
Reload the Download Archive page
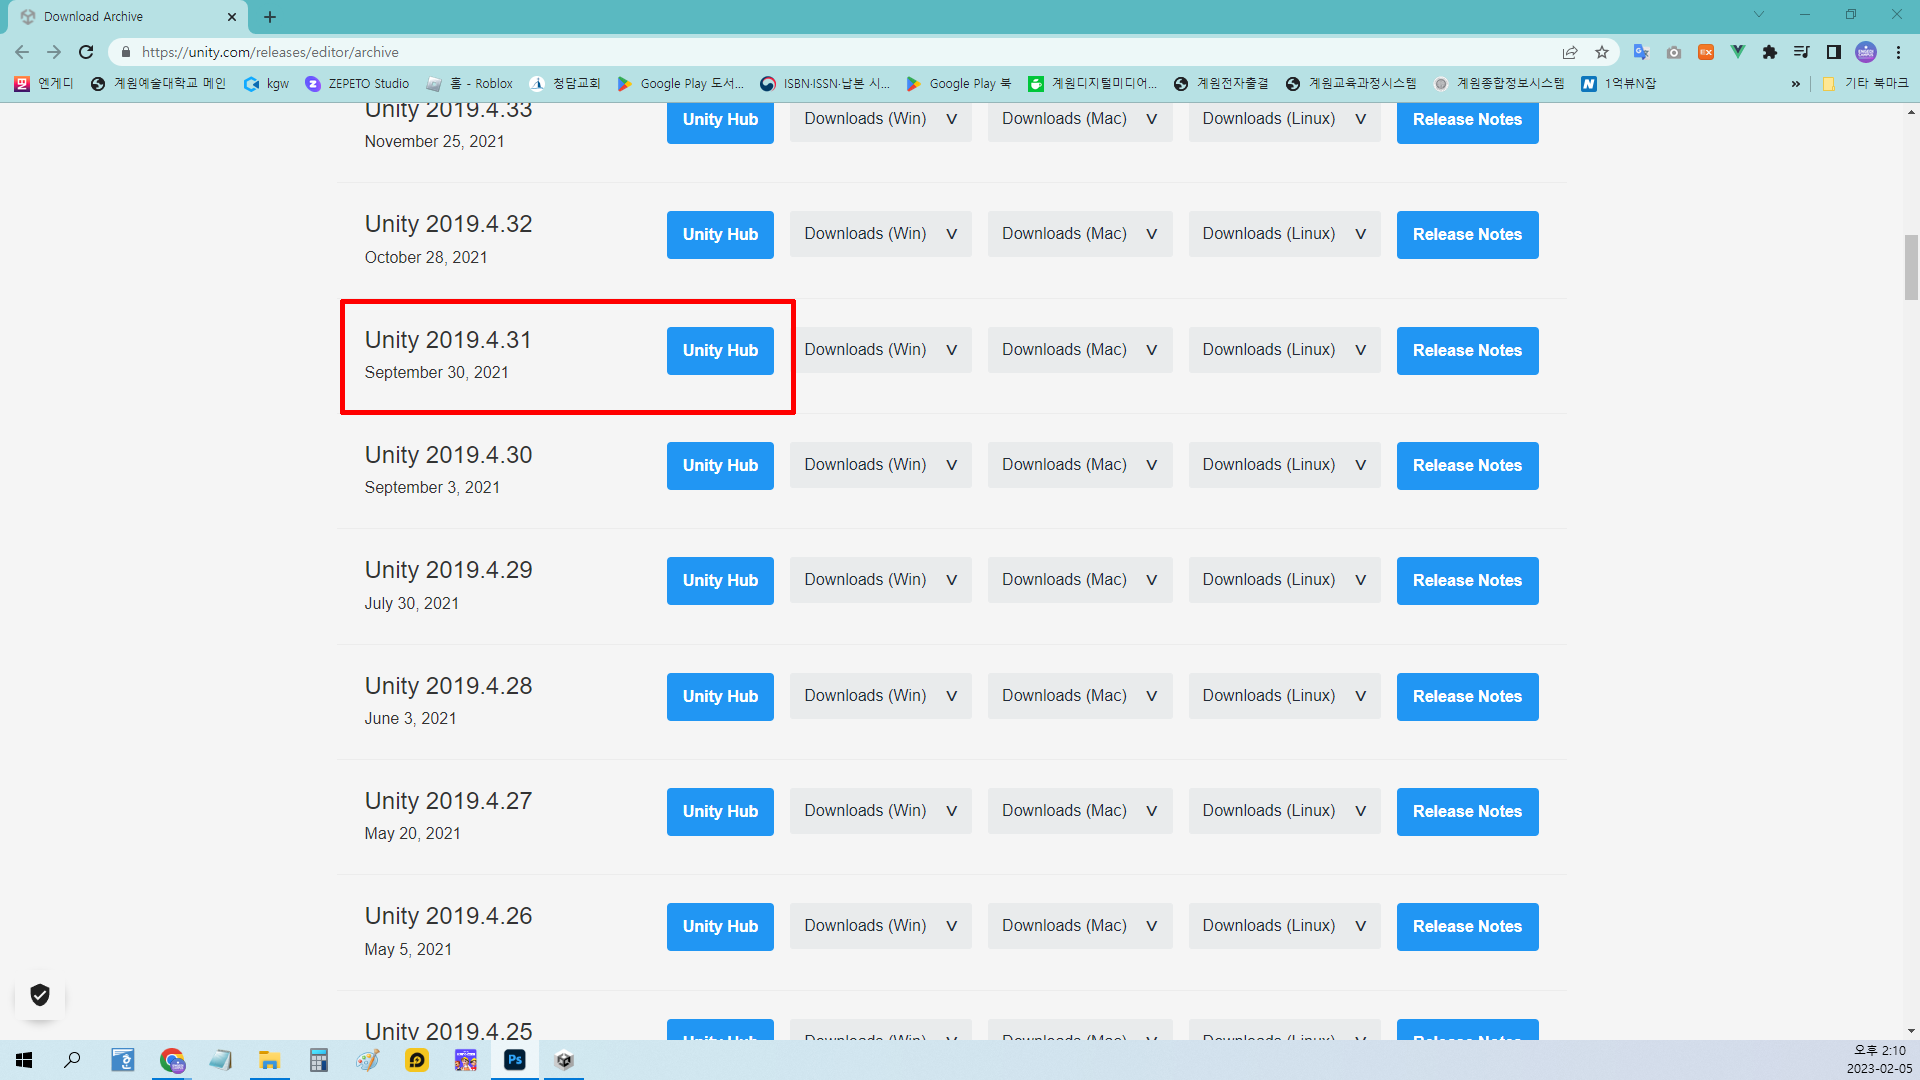coord(86,52)
